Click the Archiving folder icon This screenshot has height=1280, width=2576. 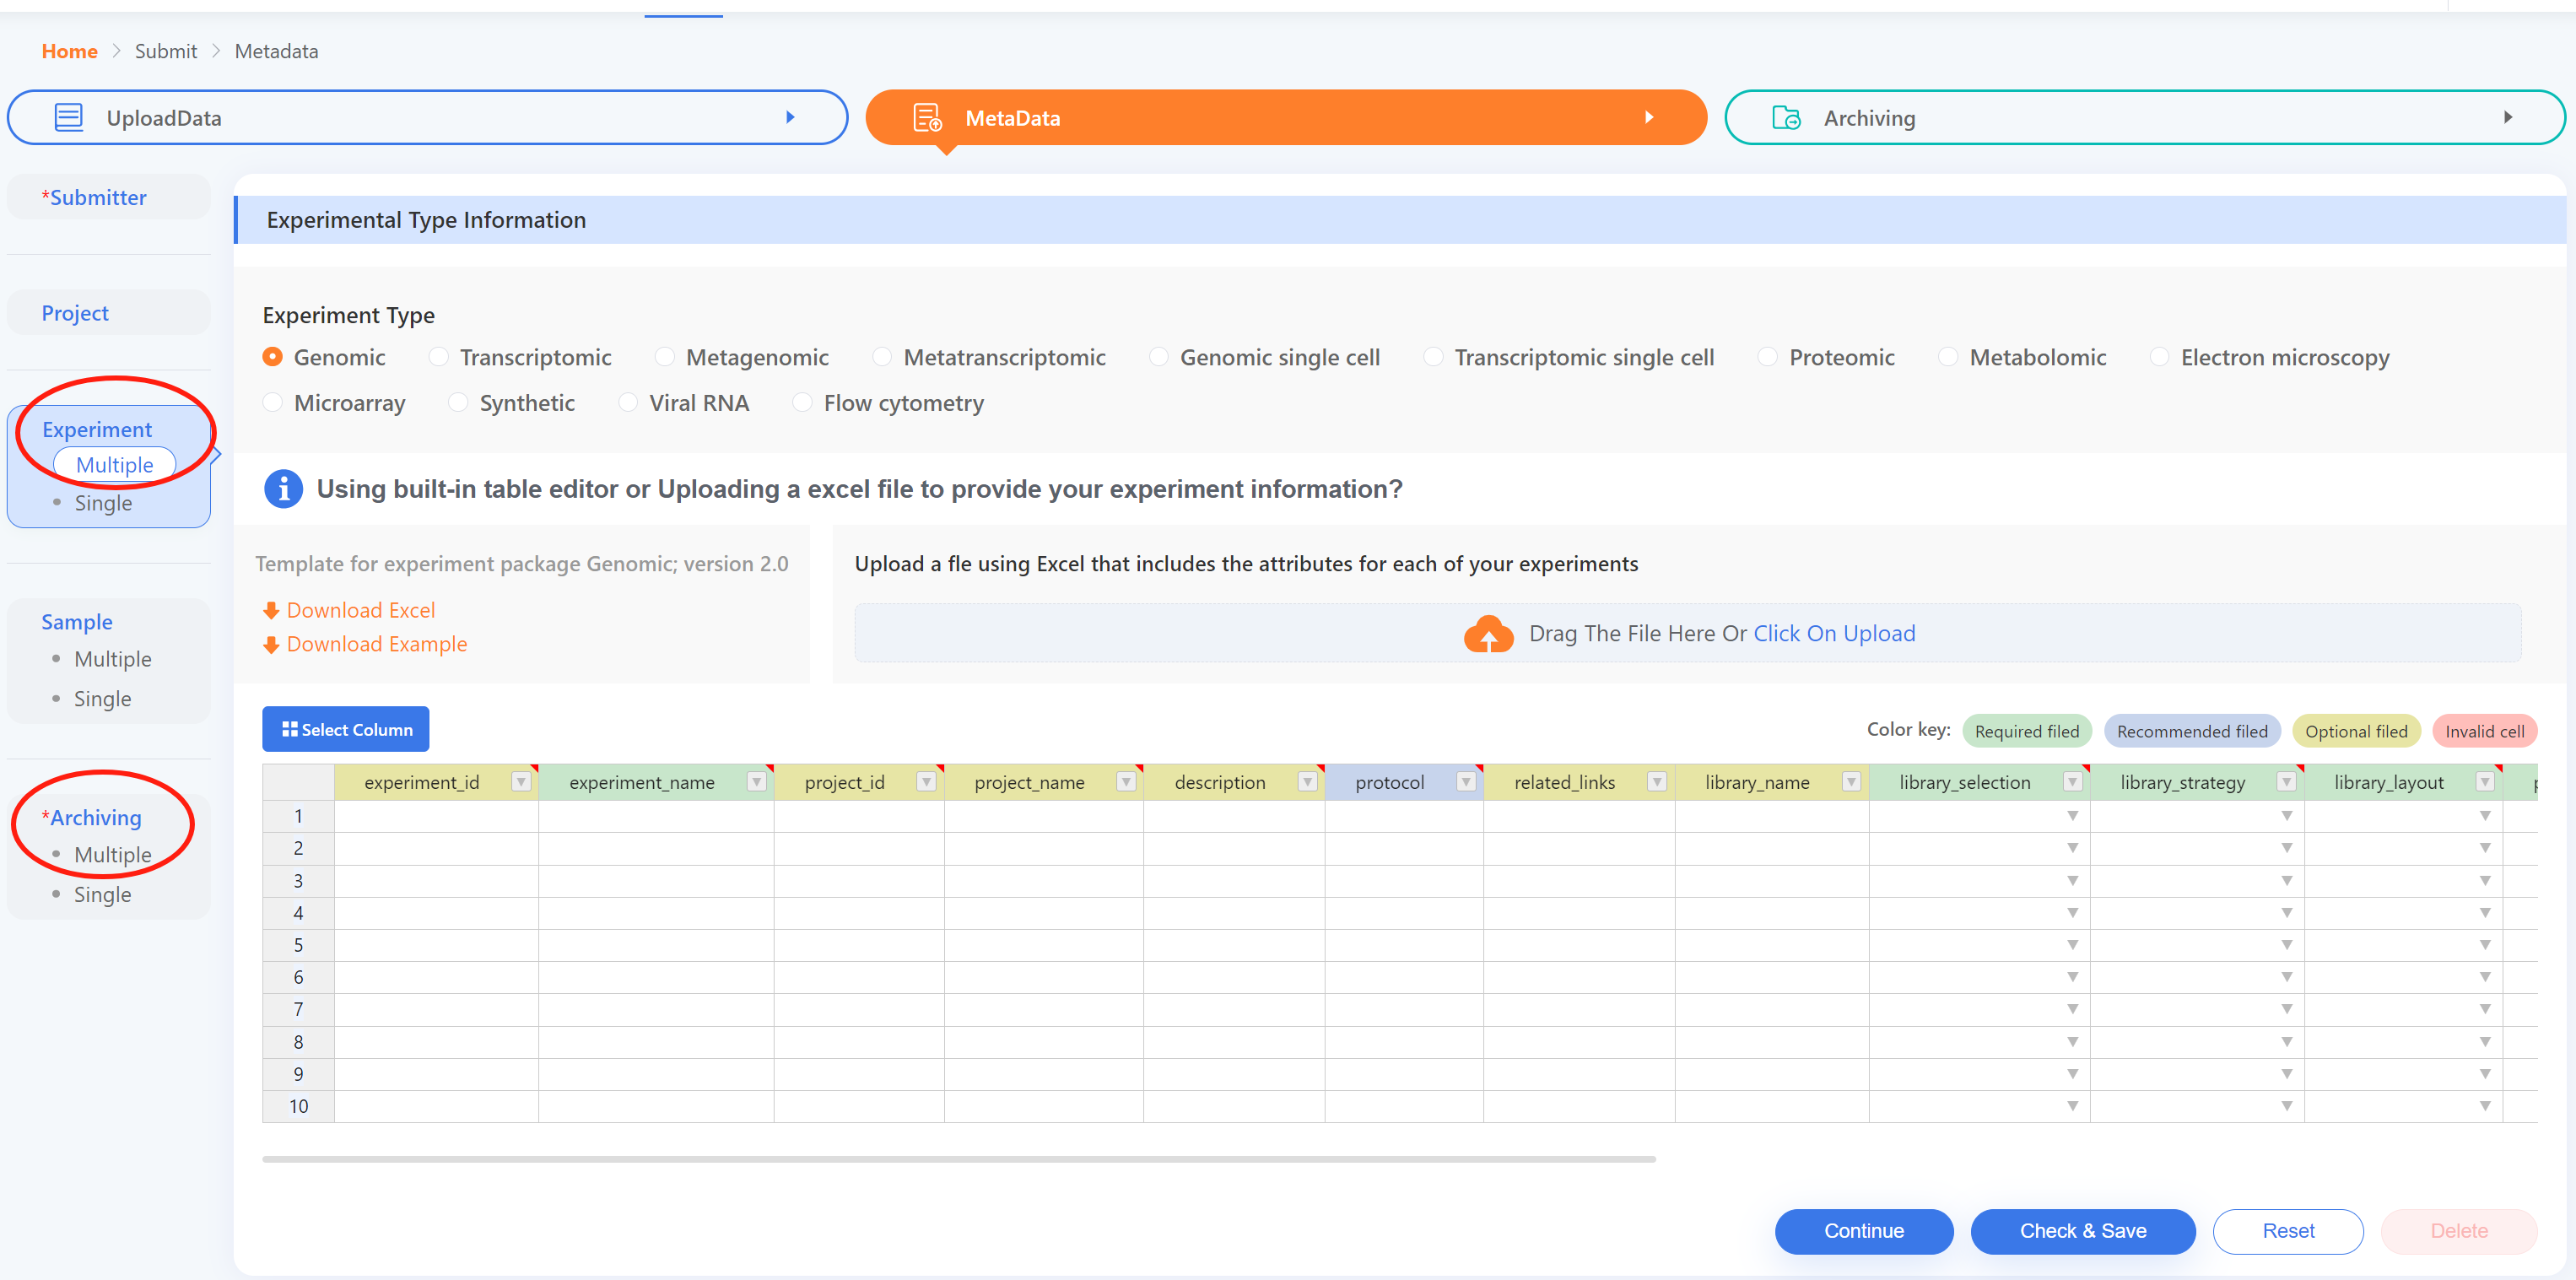(x=1785, y=117)
